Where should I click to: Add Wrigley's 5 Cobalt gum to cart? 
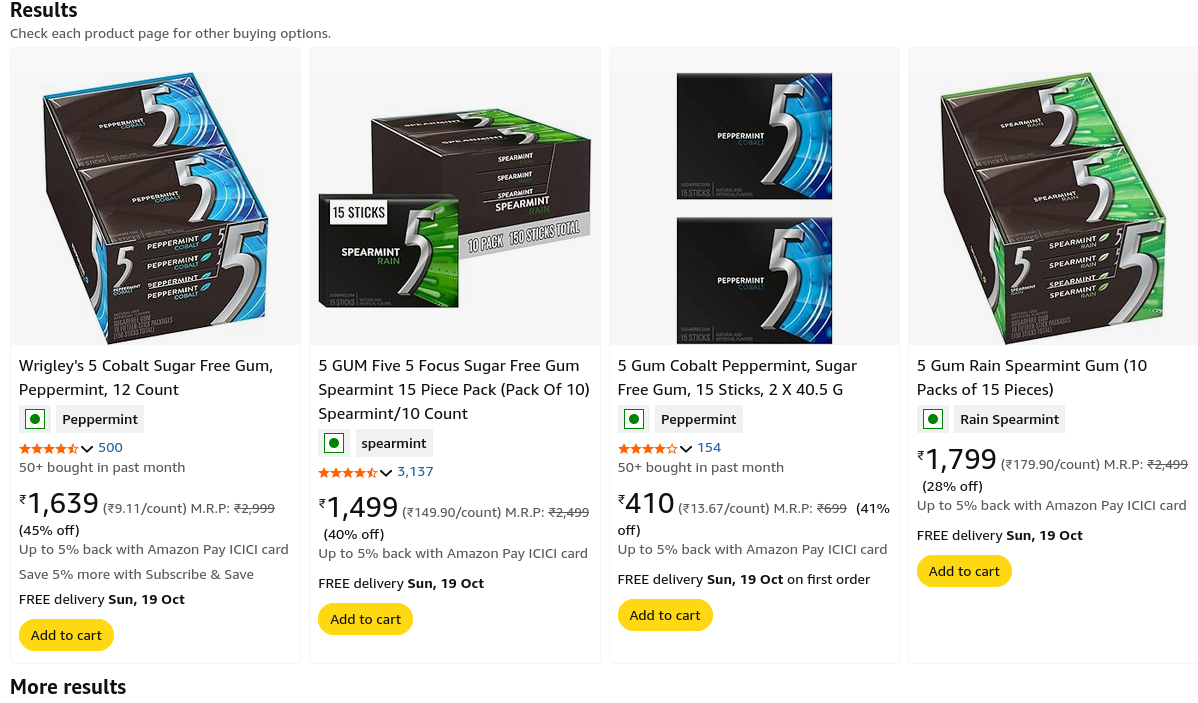tap(66, 635)
